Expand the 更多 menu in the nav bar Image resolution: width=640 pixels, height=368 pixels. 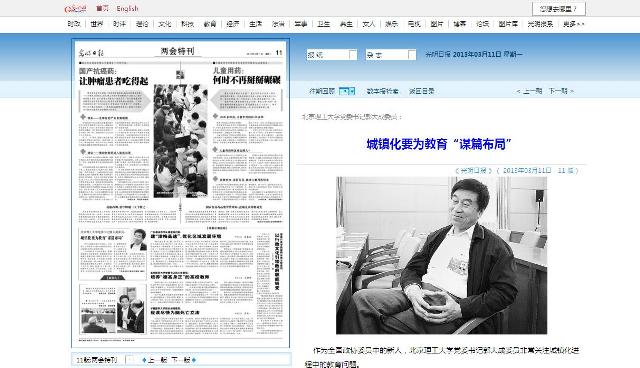pyautogui.click(x=573, y=24)
